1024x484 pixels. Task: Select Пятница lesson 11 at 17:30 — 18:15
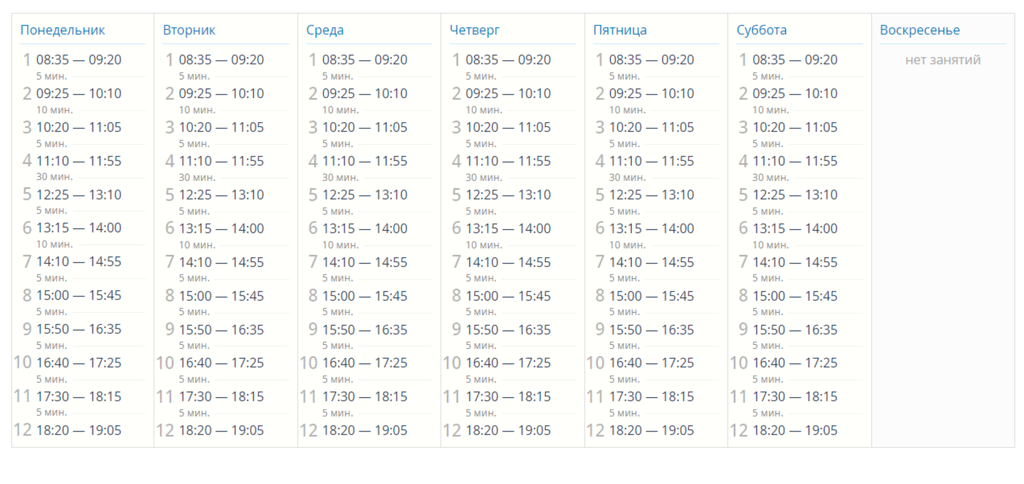pyautogui.click(x=651, y=397)
